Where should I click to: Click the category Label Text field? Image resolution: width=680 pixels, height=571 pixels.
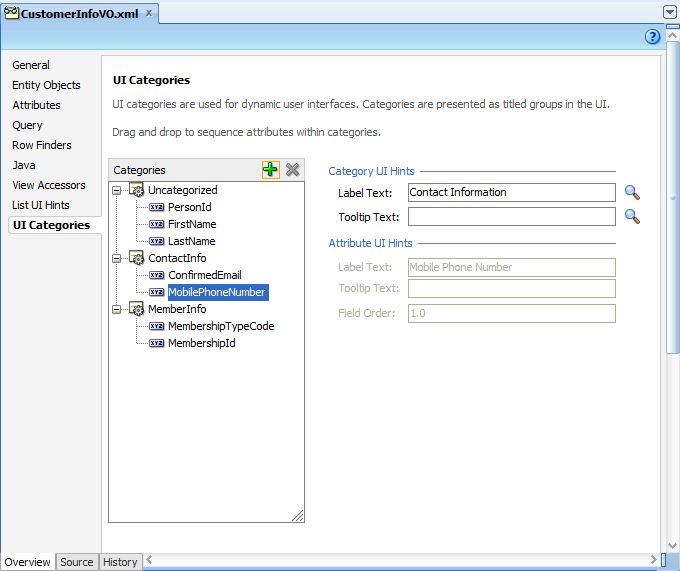pyautogui.click(x=512, y=193)
